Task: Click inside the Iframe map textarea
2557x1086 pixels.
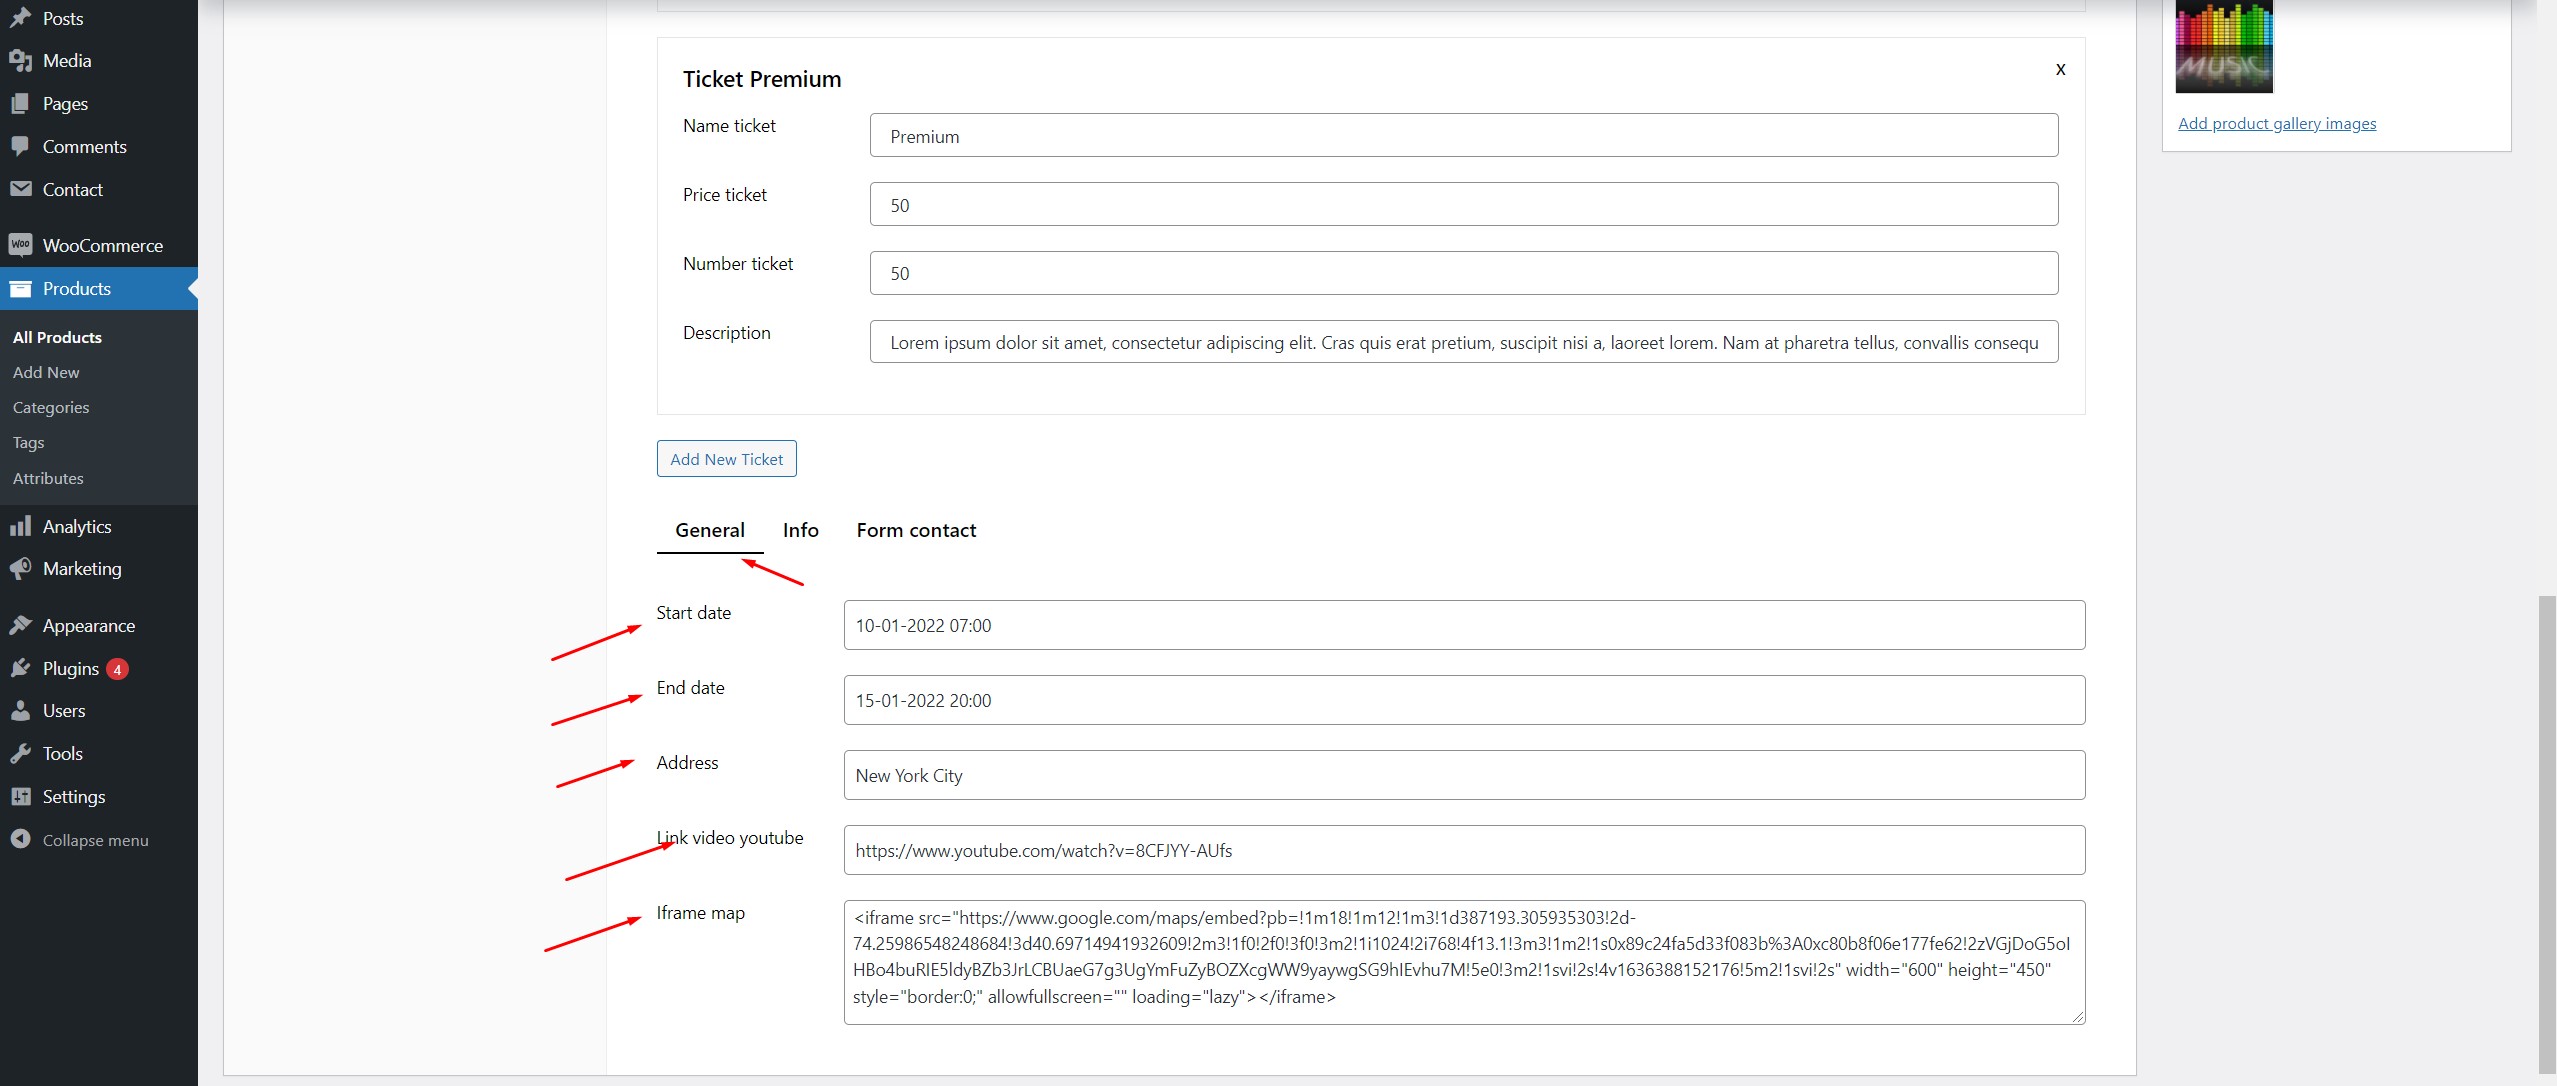Action: 1464,963
